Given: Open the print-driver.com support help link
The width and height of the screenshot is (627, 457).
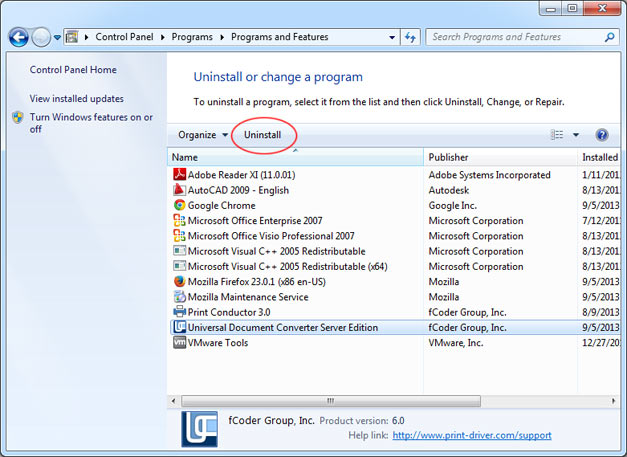Looking at the screenshot, I should point(472,435).
